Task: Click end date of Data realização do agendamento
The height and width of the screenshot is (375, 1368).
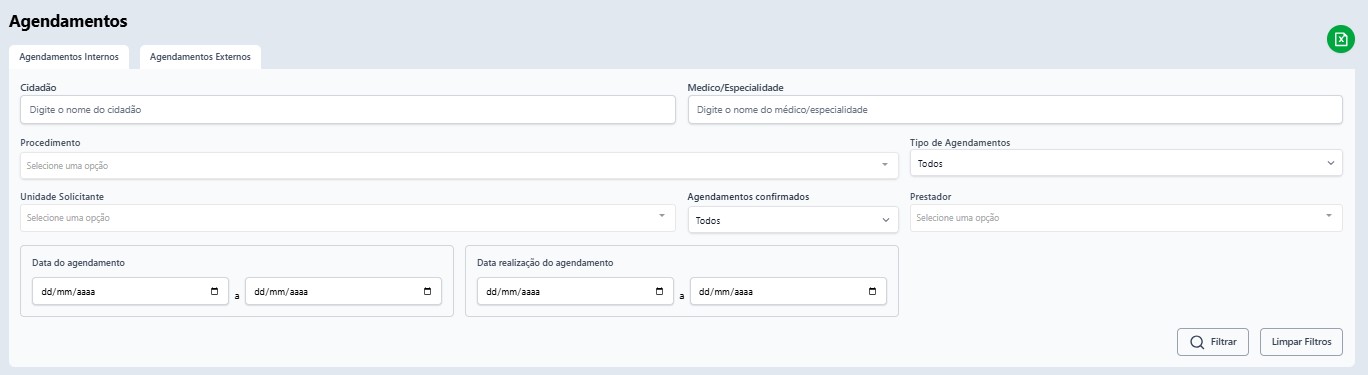Action: coord(788,292)
